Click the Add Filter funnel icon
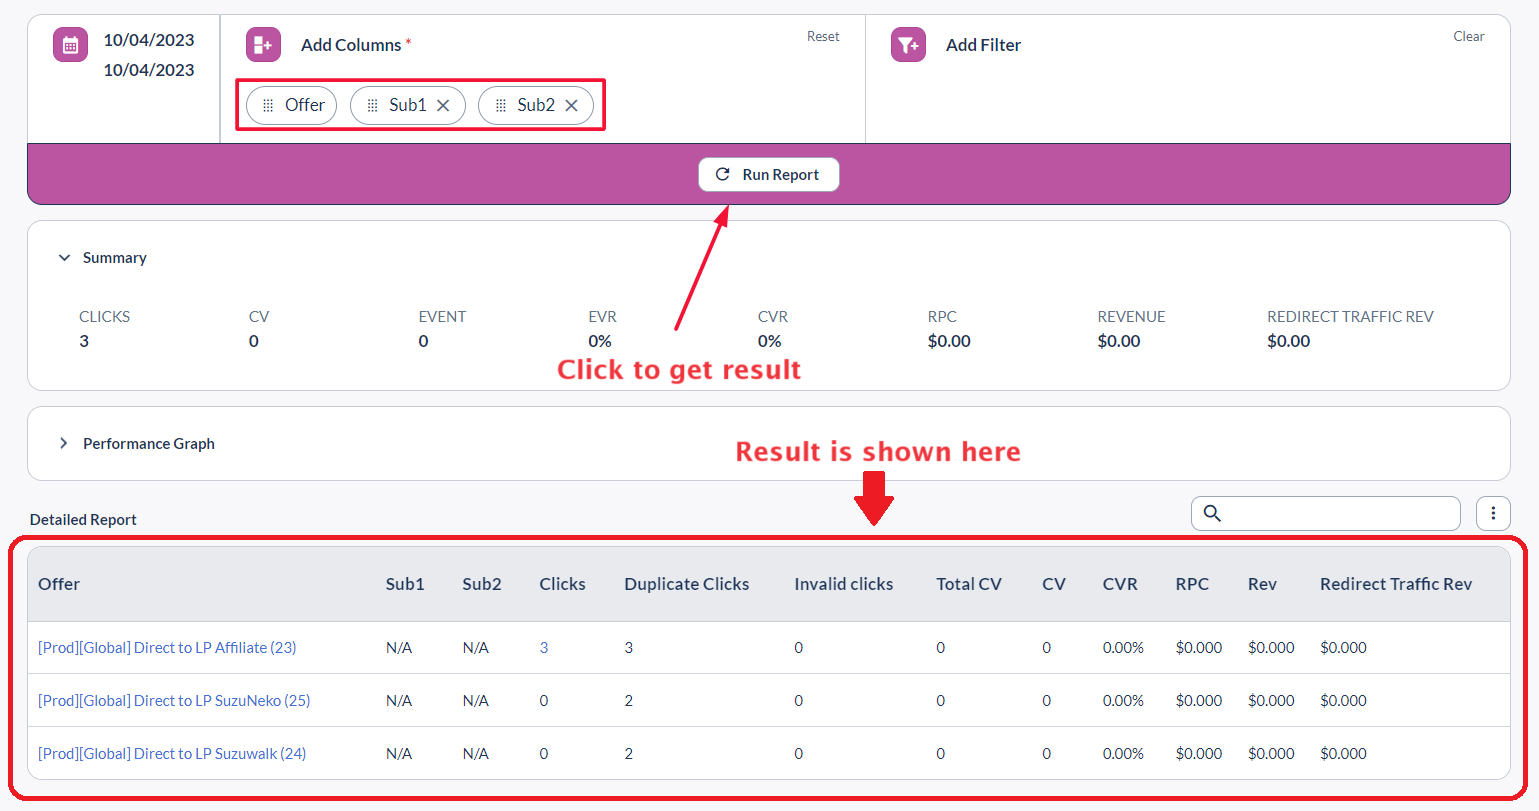 [x=908, y=45]
